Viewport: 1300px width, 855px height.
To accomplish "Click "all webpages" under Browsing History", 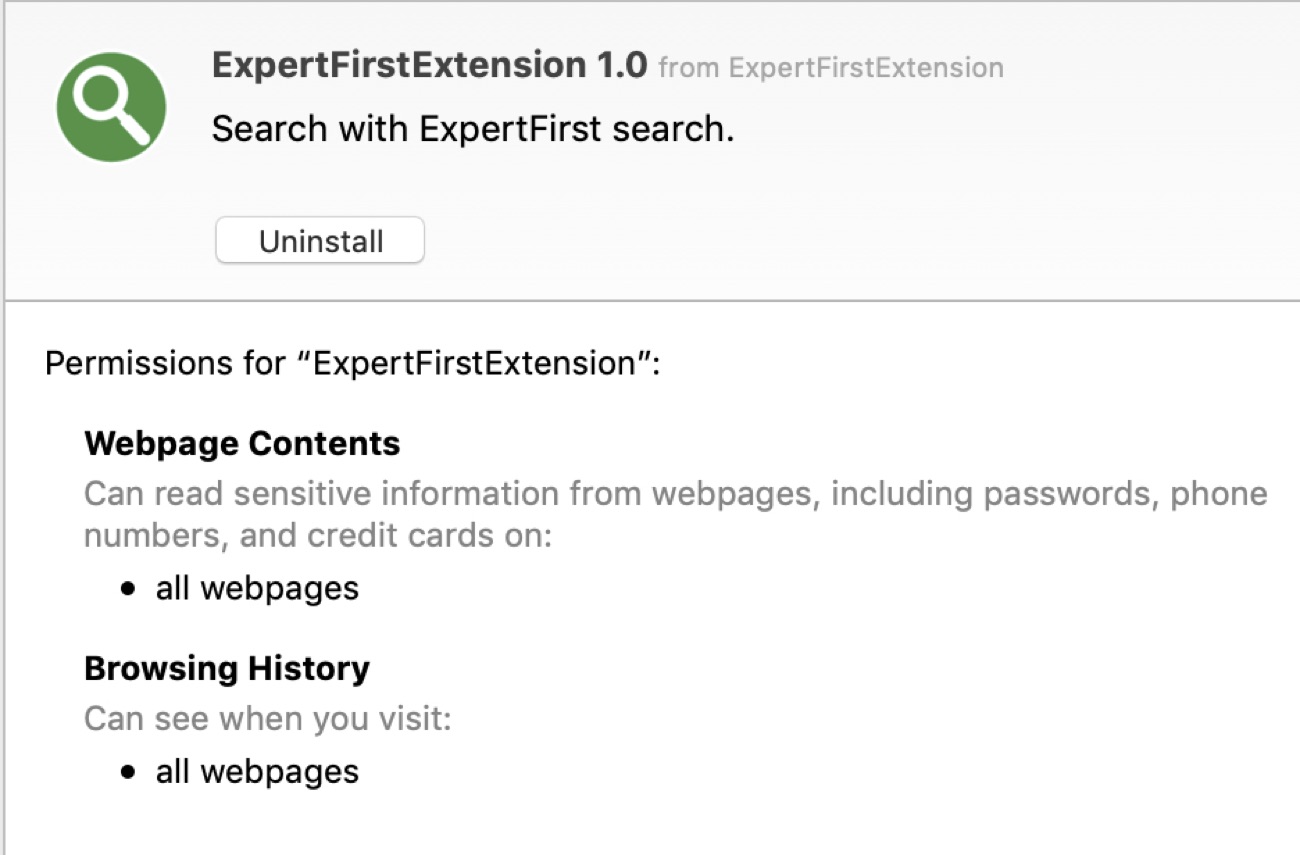I will [x=257, y=771].
